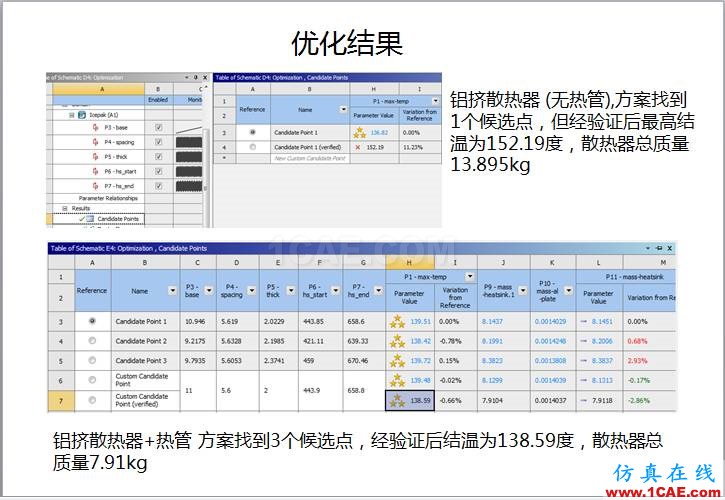Click arrow icon beside 8.1451 value
This screenshot has width=725, height=500.
pos(584,321)
